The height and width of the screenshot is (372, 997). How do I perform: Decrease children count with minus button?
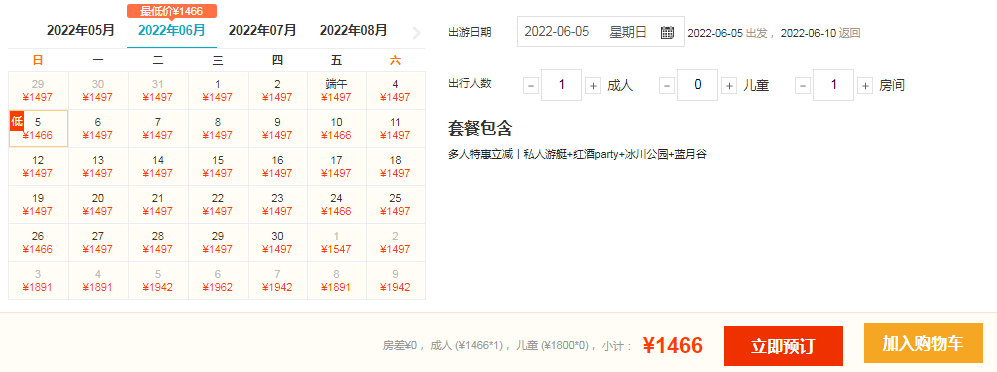[x=667, y=85]
